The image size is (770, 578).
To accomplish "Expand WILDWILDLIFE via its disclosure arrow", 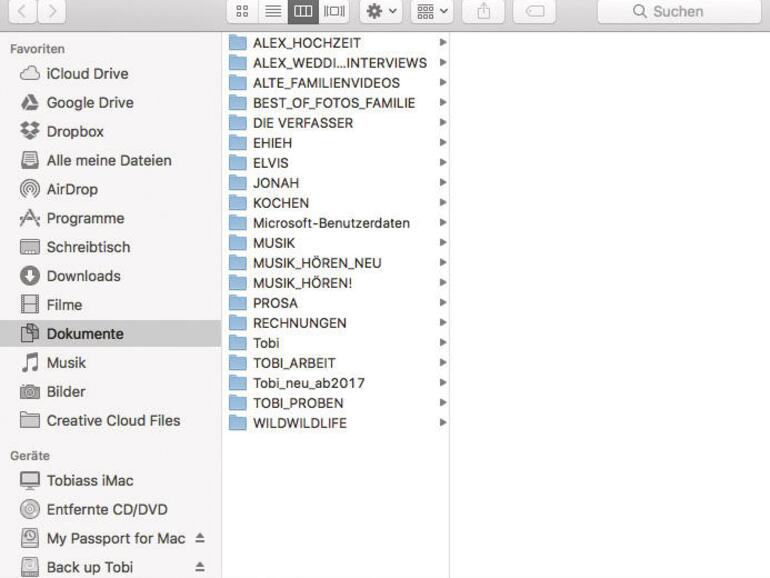I will (442, 423).
